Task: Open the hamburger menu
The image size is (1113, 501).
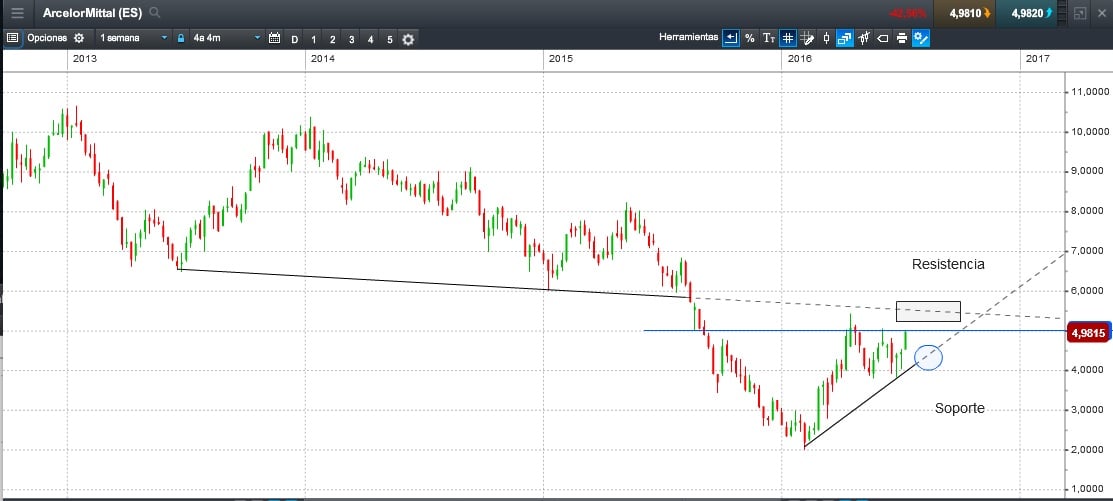Action: (17, 14)
